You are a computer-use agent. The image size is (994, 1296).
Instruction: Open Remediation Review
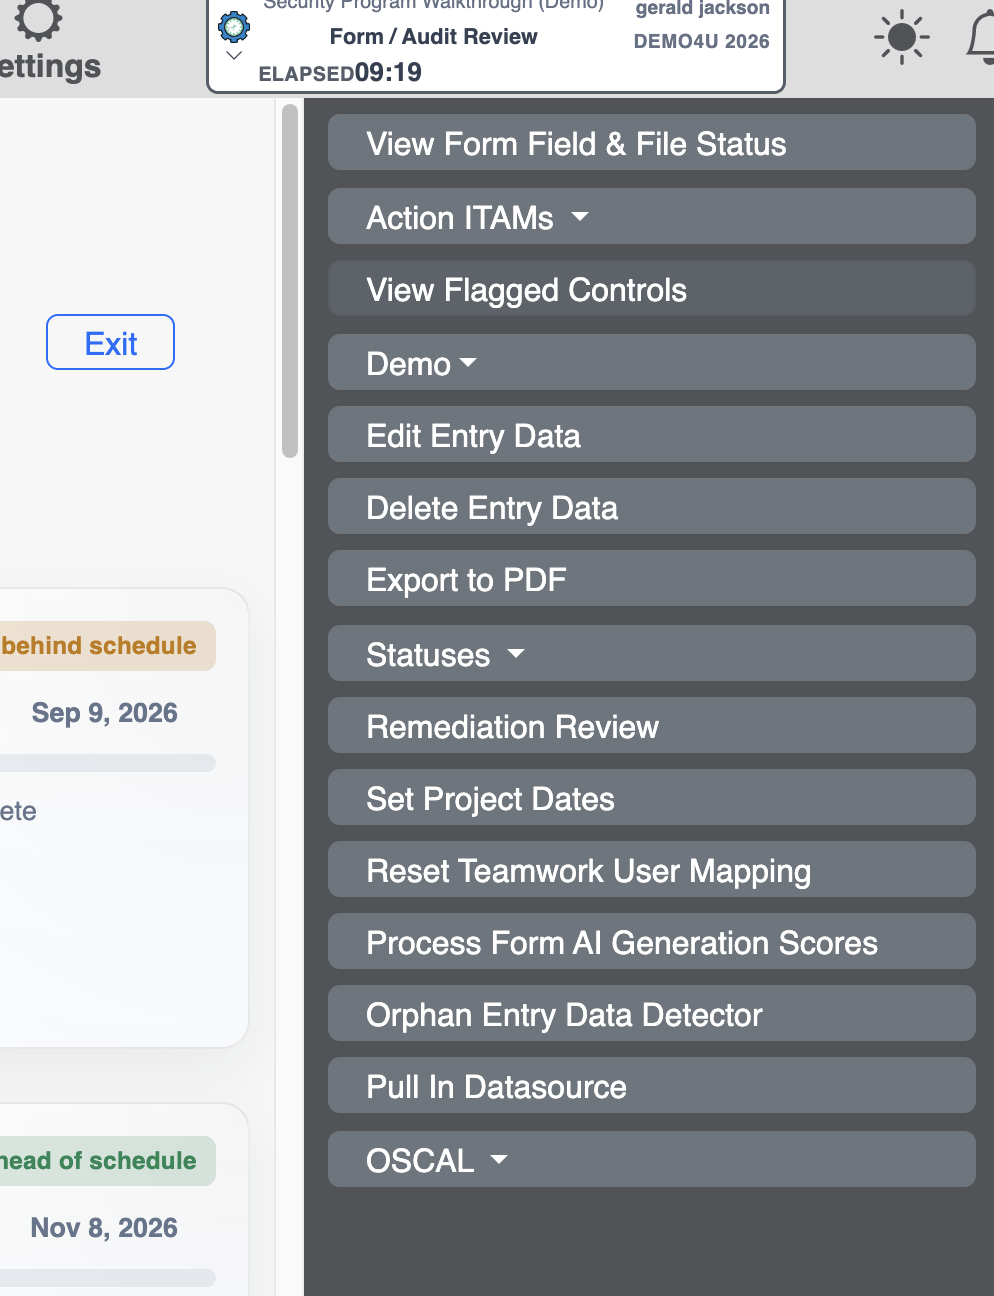point(652,726)
